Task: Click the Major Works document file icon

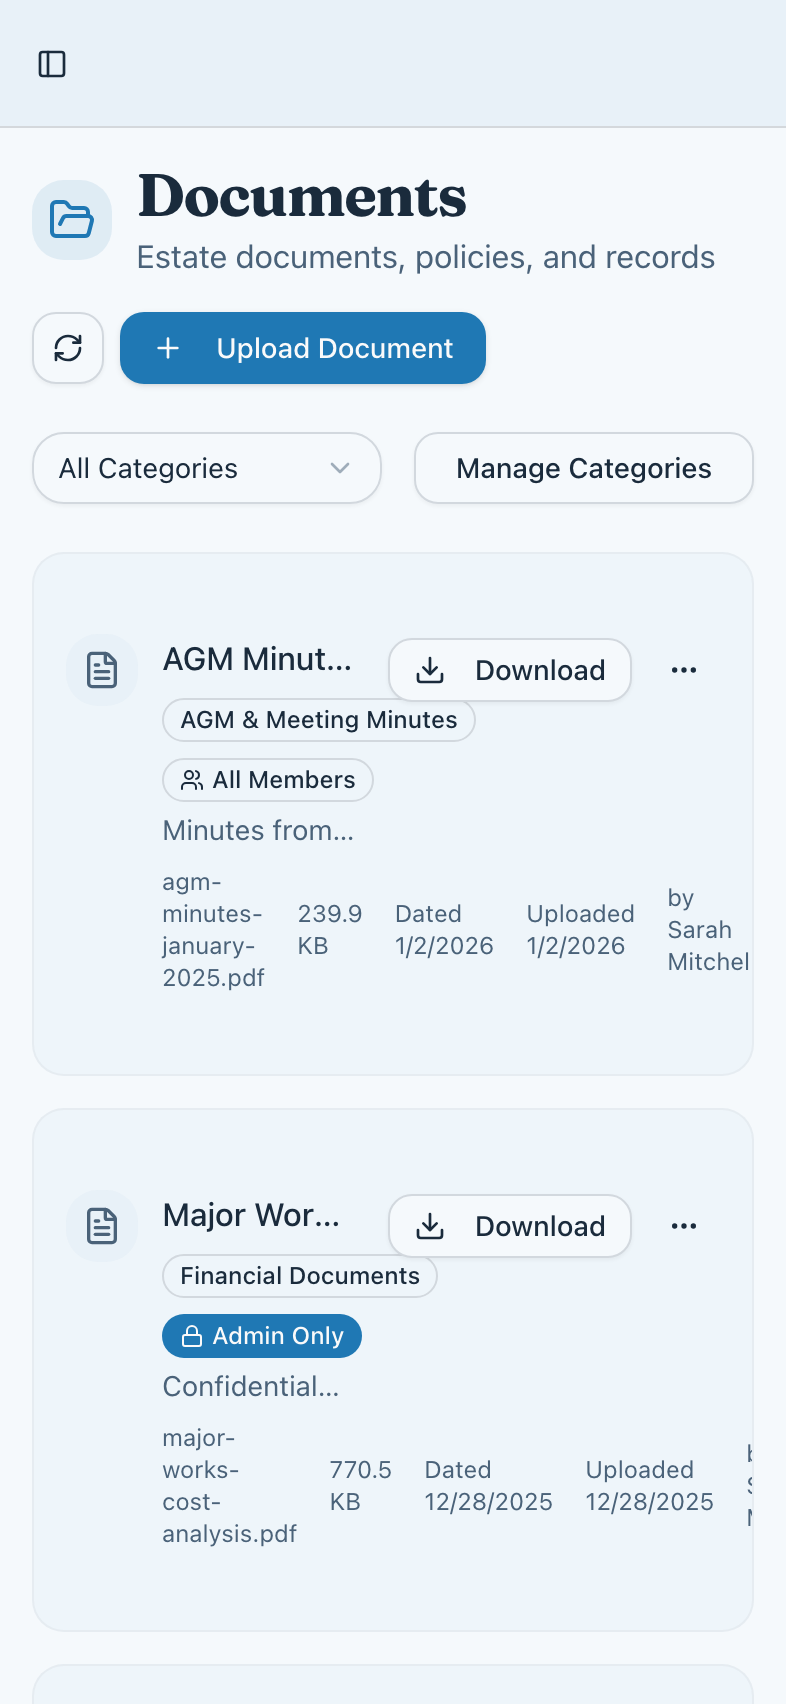Action: coord(102,1226)
